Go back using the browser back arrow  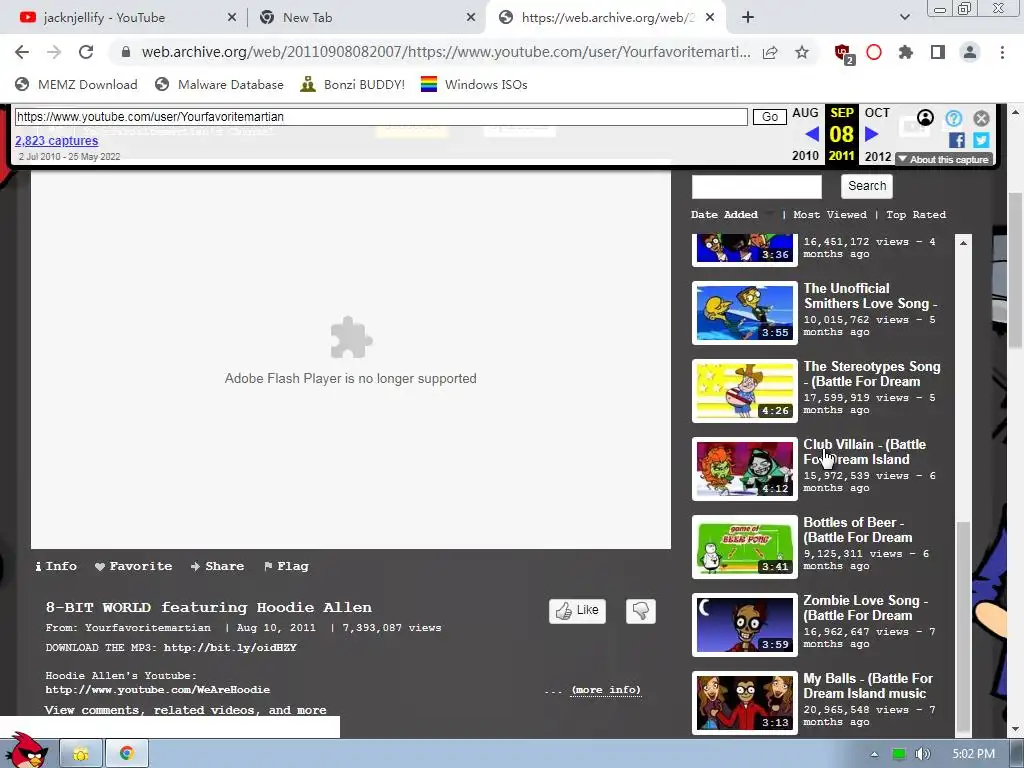point(22,52)
